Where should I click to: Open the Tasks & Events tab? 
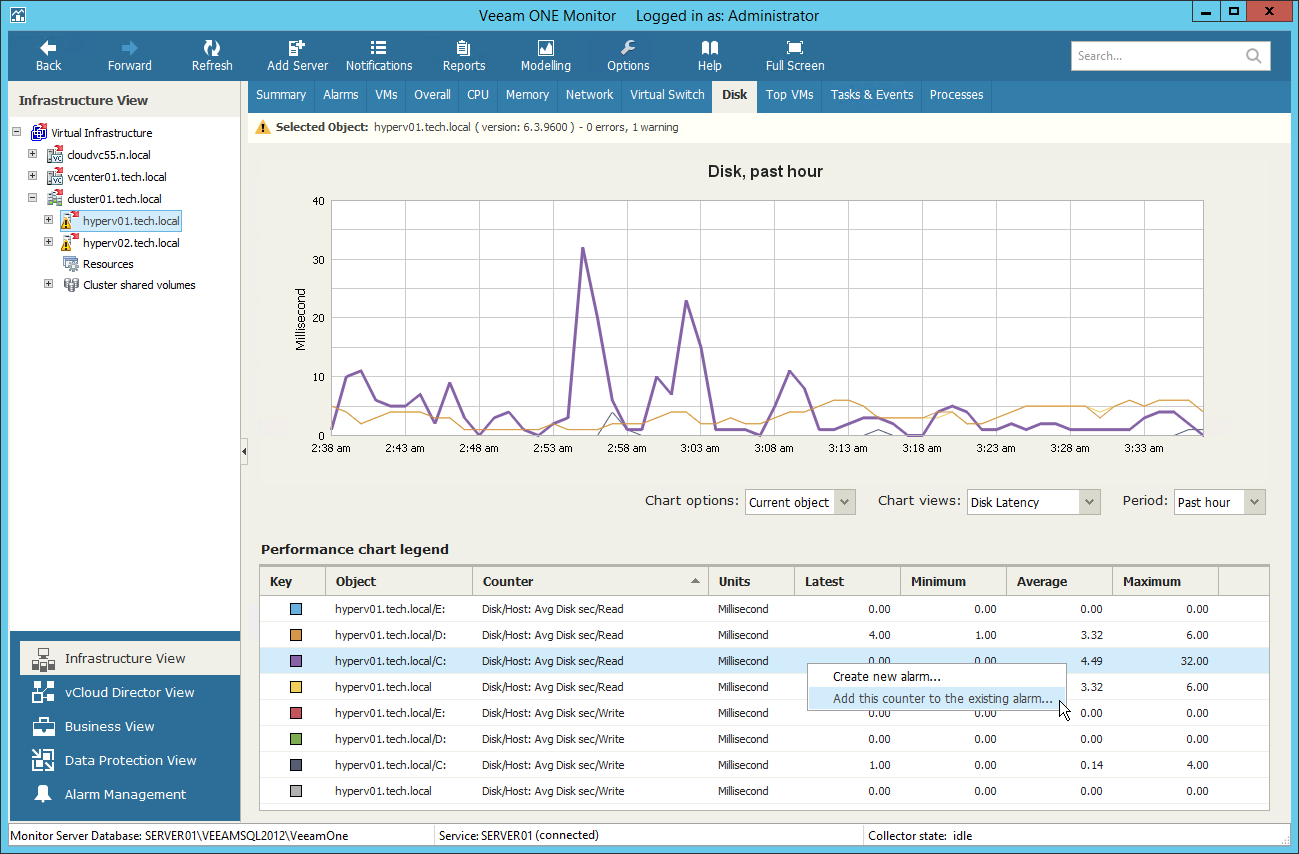click(x=872, y=95)
